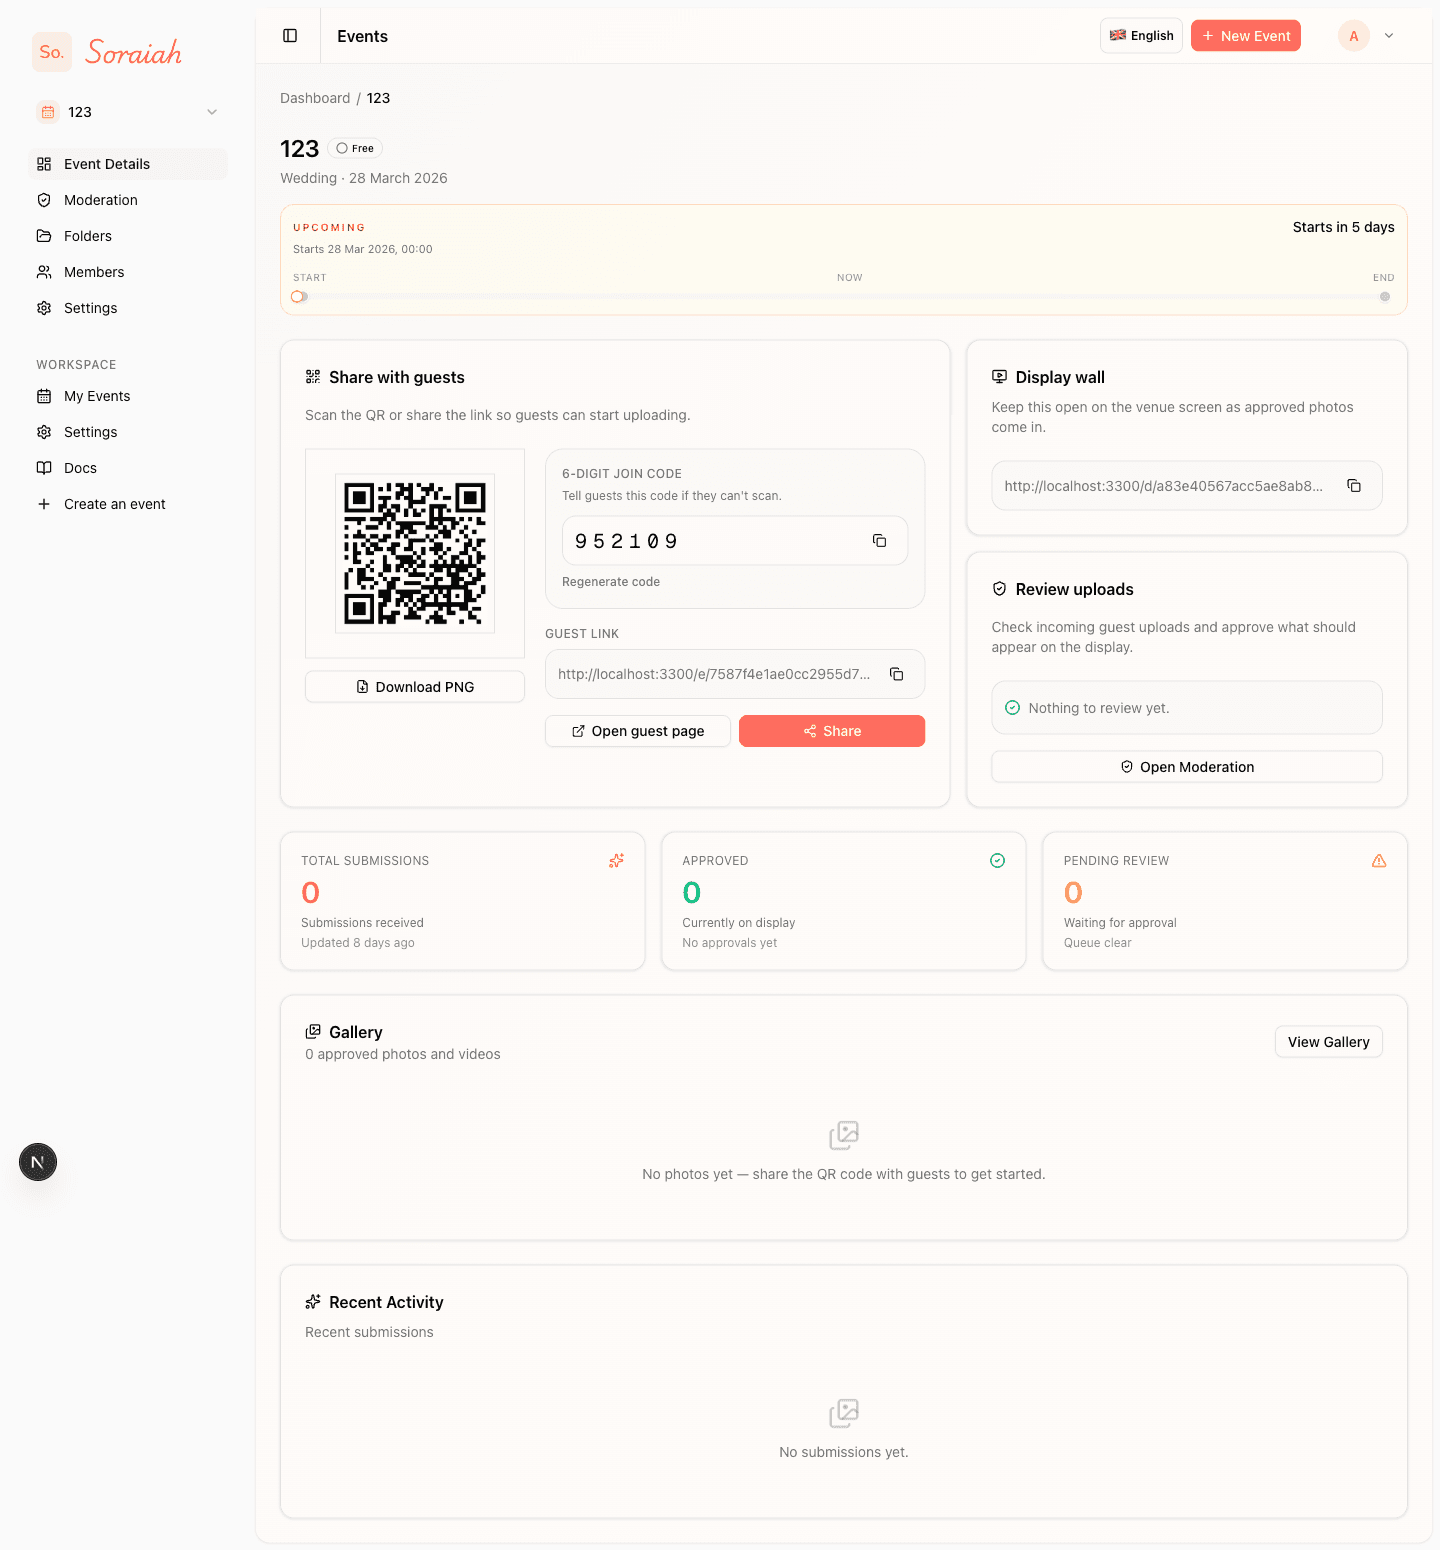Viewport: 1440px width, 1550px height.
Task: Open My Events under Workspace
Action: coord(96,396)
